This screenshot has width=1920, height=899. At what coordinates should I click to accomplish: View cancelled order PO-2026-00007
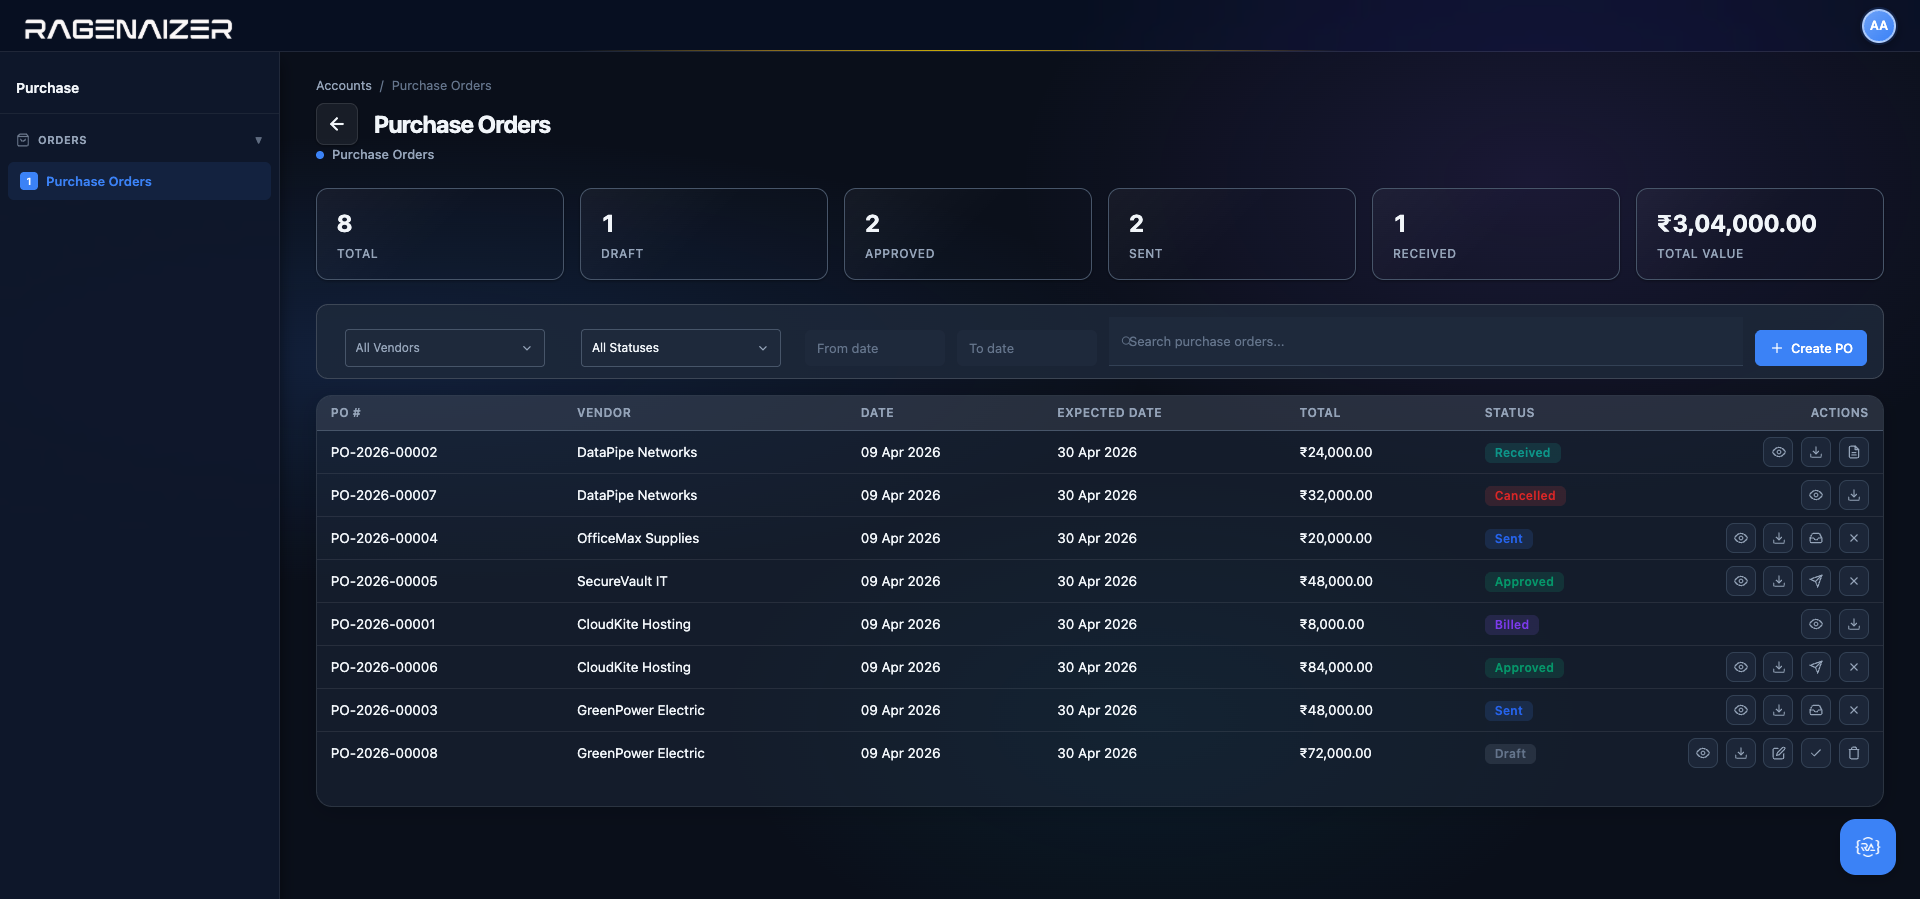click(1816, 495)
